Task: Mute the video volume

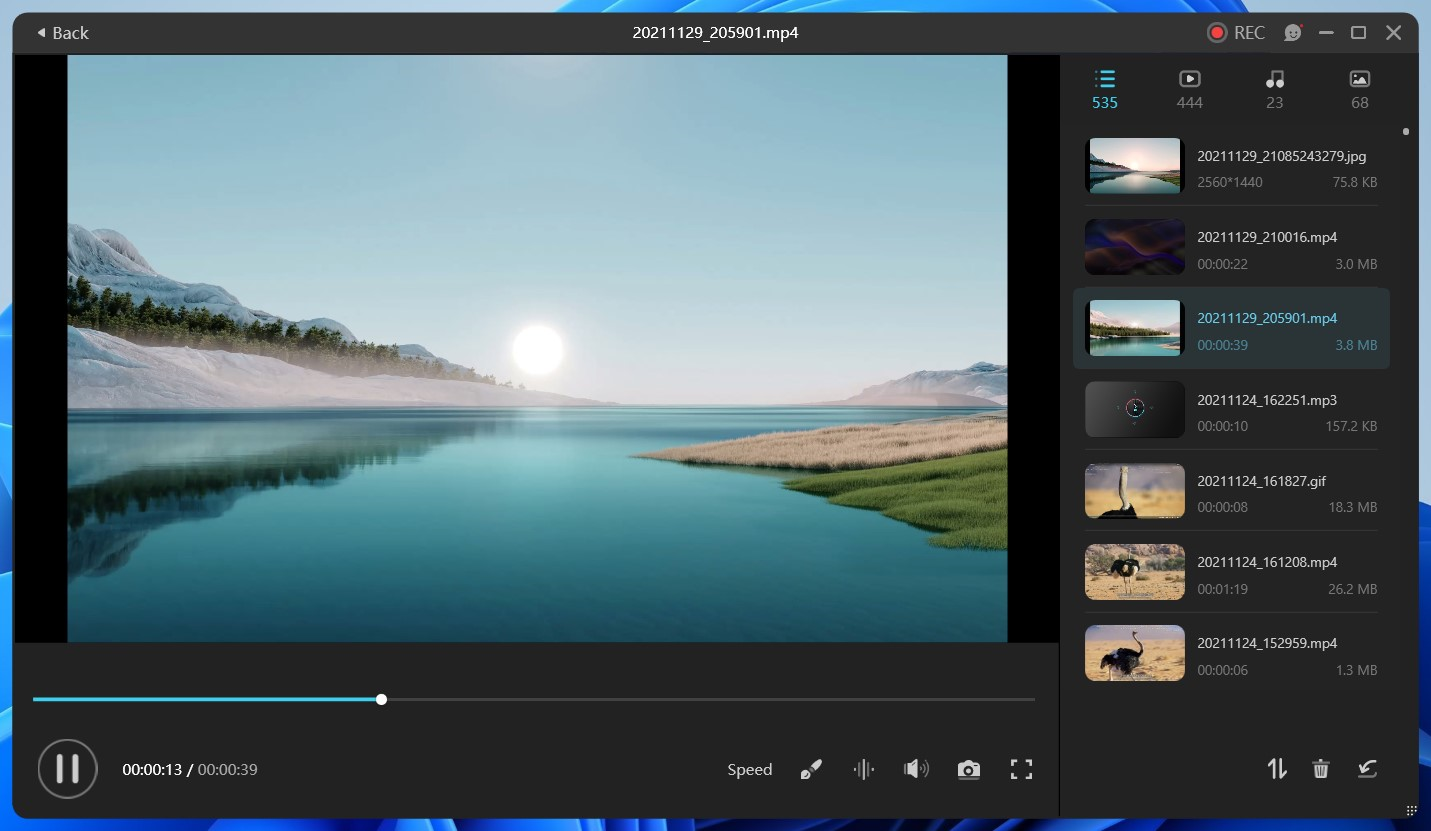Action: [x=914, y=769]
